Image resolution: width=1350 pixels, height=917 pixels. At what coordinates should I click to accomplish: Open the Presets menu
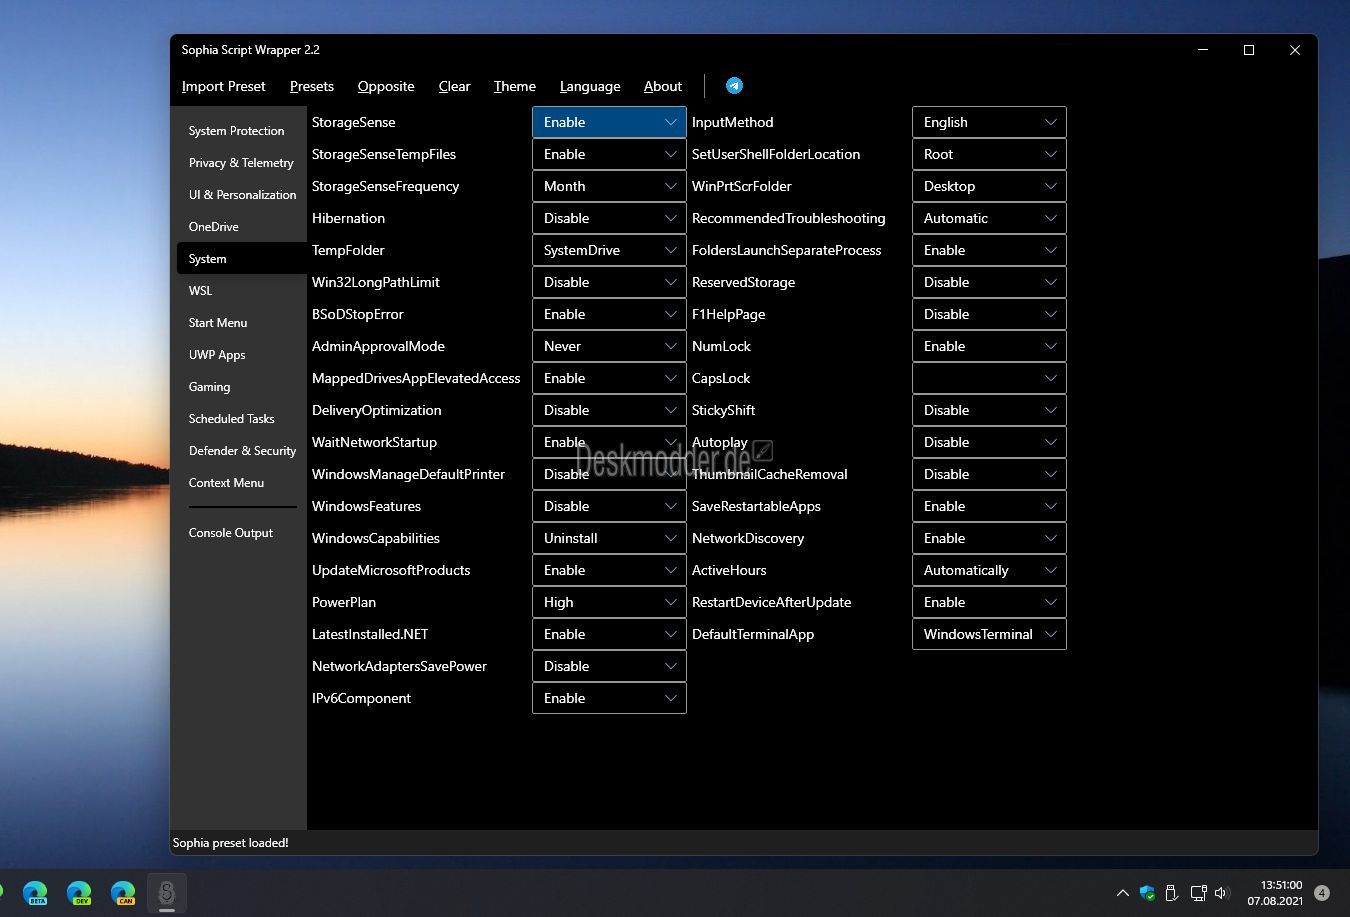(x=312, y=86)
